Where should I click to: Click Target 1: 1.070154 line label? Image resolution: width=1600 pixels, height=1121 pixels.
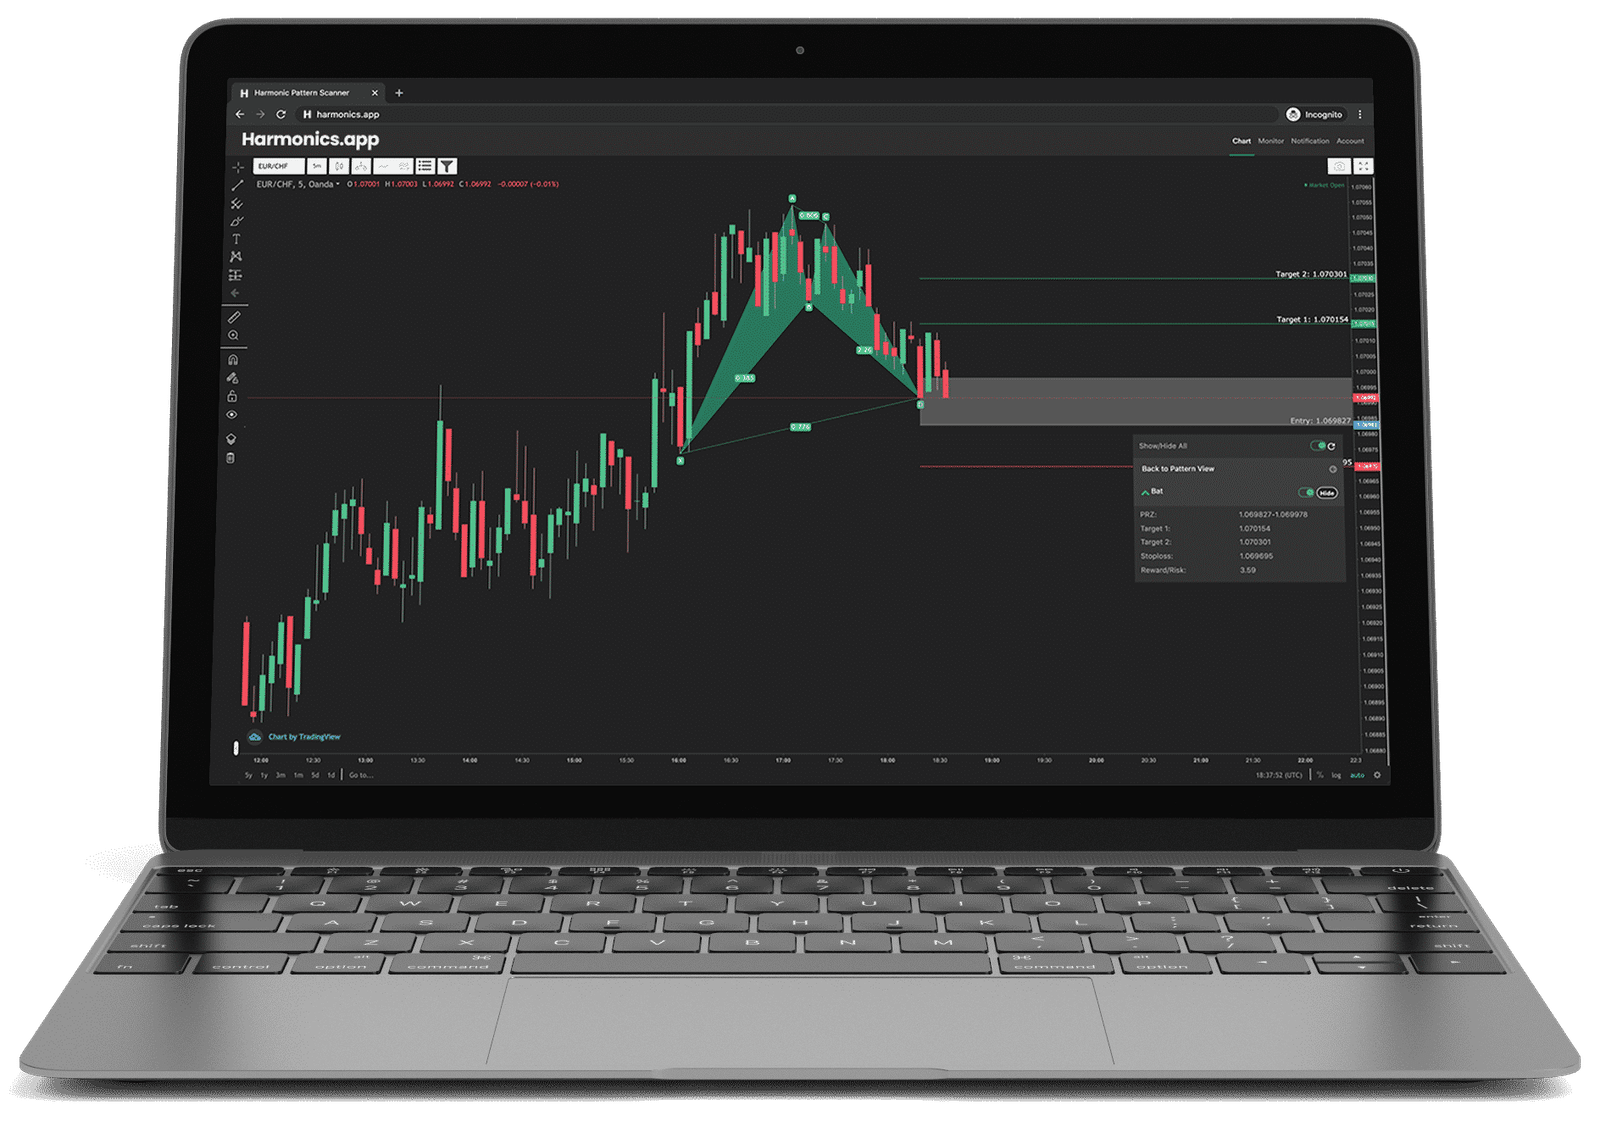click(x=1312, y=320)
